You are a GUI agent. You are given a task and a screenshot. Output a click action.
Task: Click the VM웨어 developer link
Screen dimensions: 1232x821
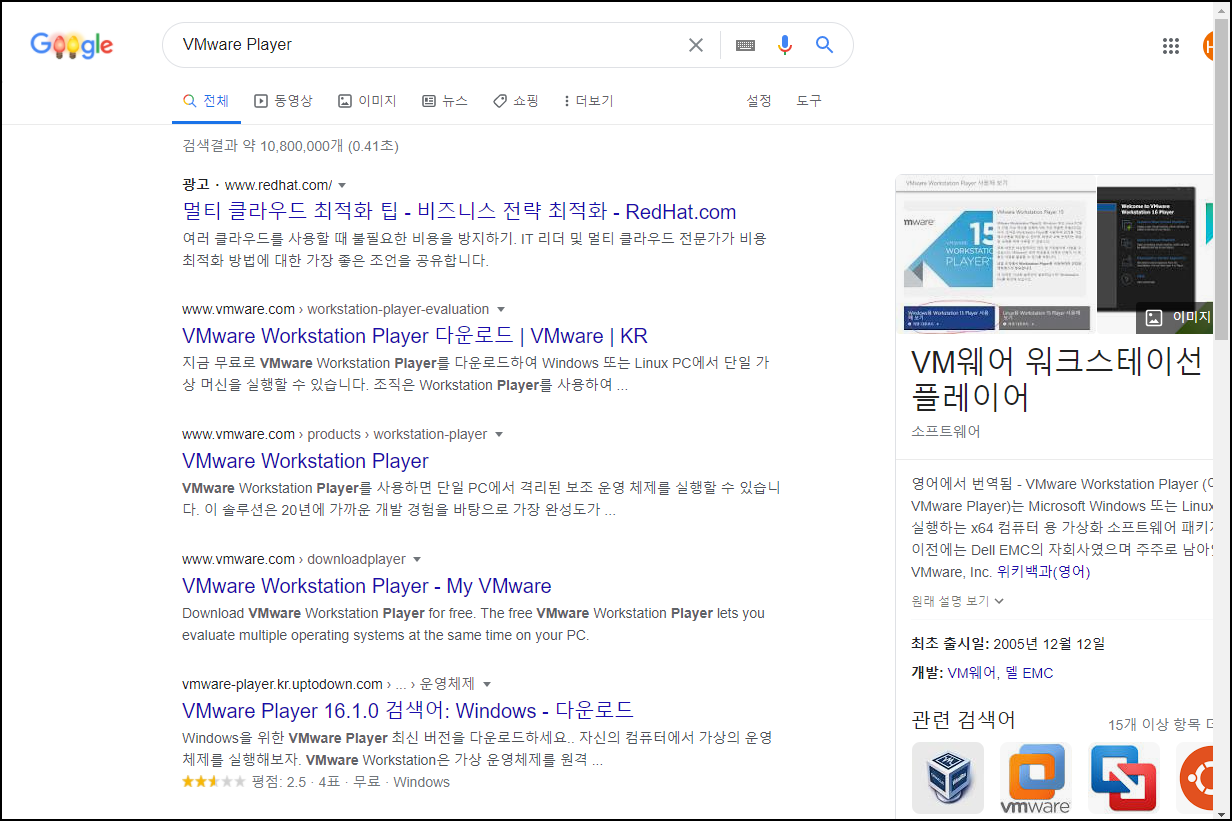(972, 673)
